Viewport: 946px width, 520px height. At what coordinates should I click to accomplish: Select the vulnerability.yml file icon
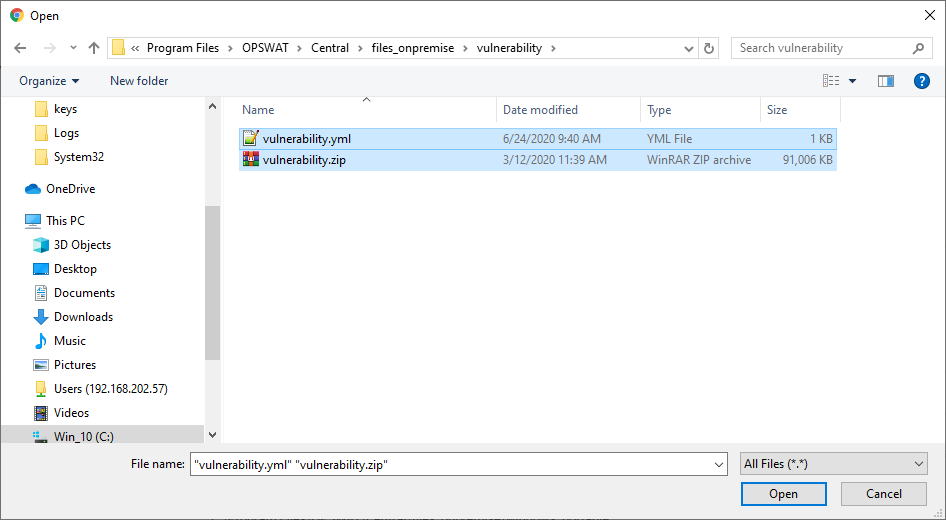point(251,139)
